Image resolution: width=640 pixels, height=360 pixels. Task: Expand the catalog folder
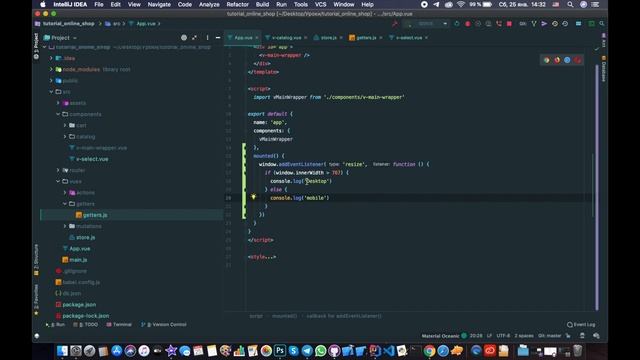click(x=65, y=136)
